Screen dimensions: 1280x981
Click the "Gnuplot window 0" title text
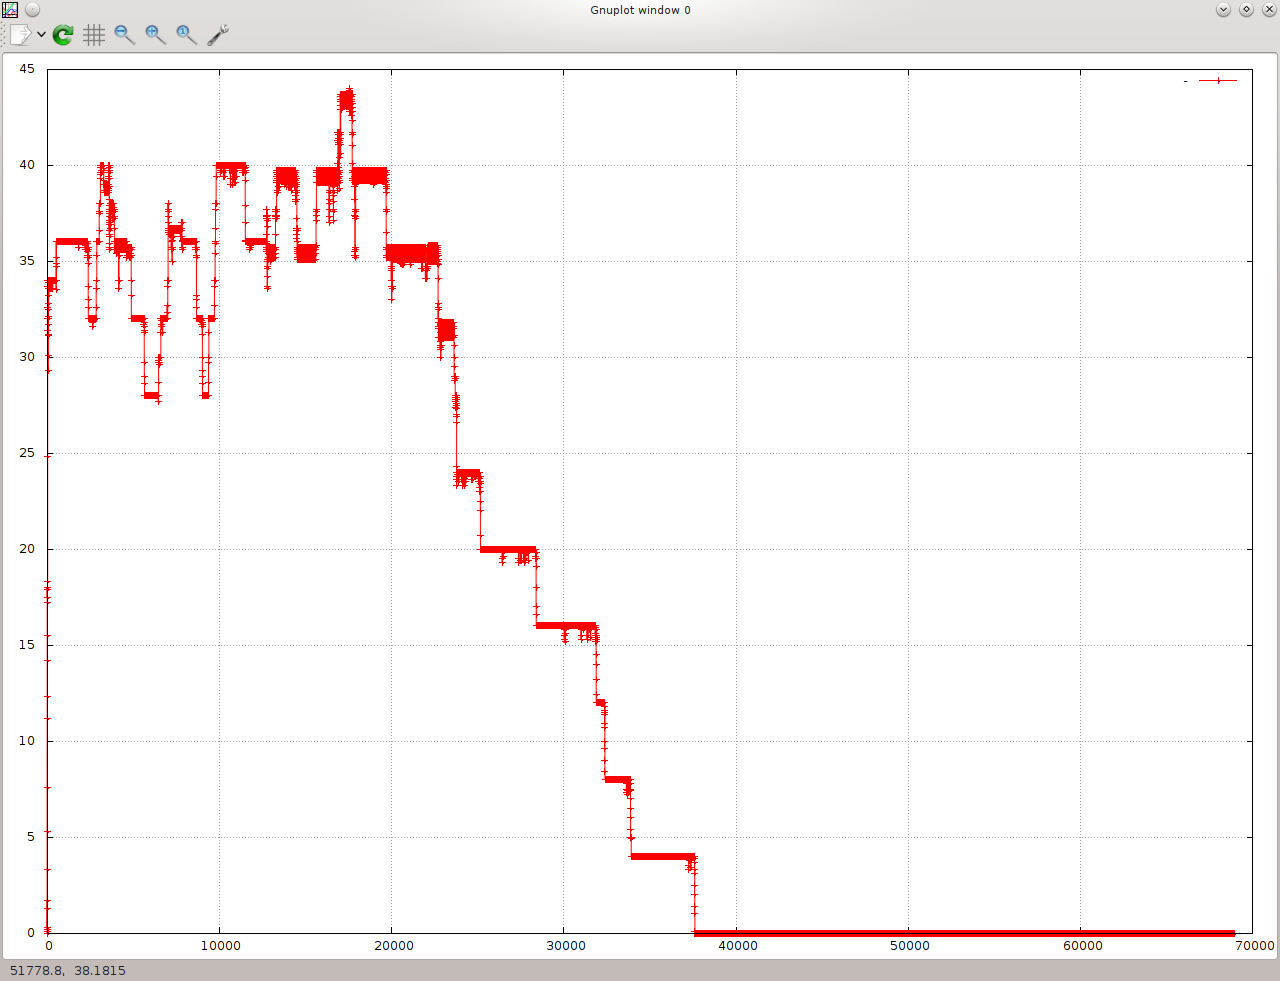pos(640,10)
